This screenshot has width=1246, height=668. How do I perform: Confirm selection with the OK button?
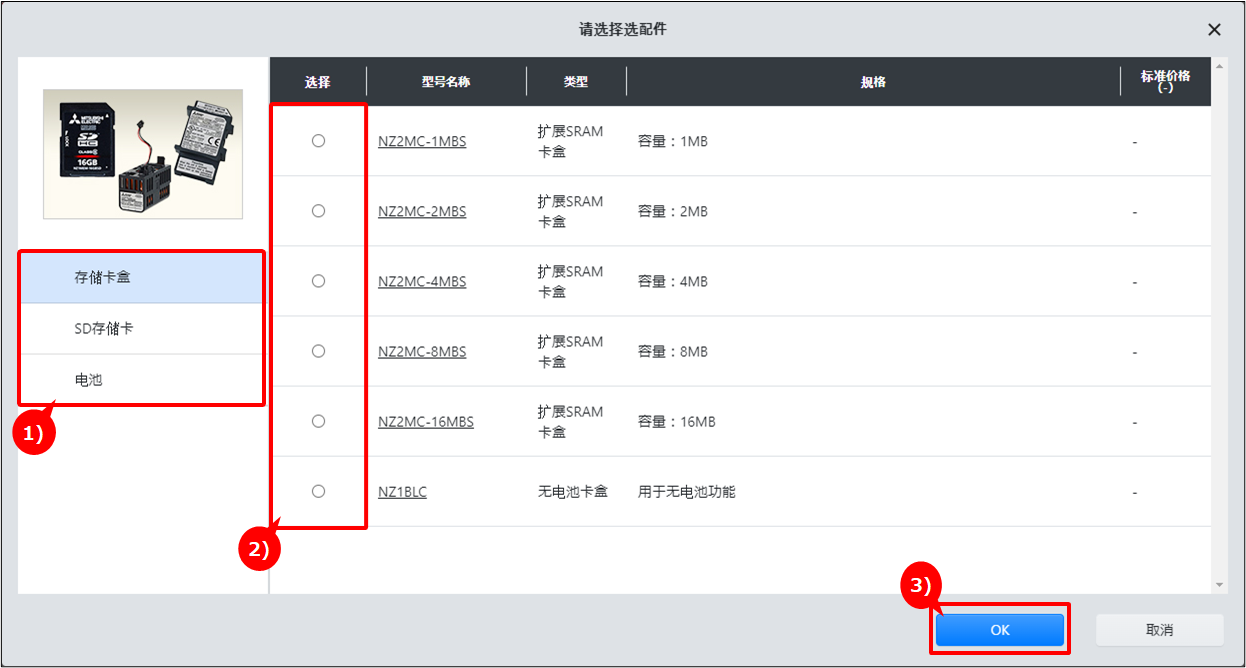click(999, 630)
